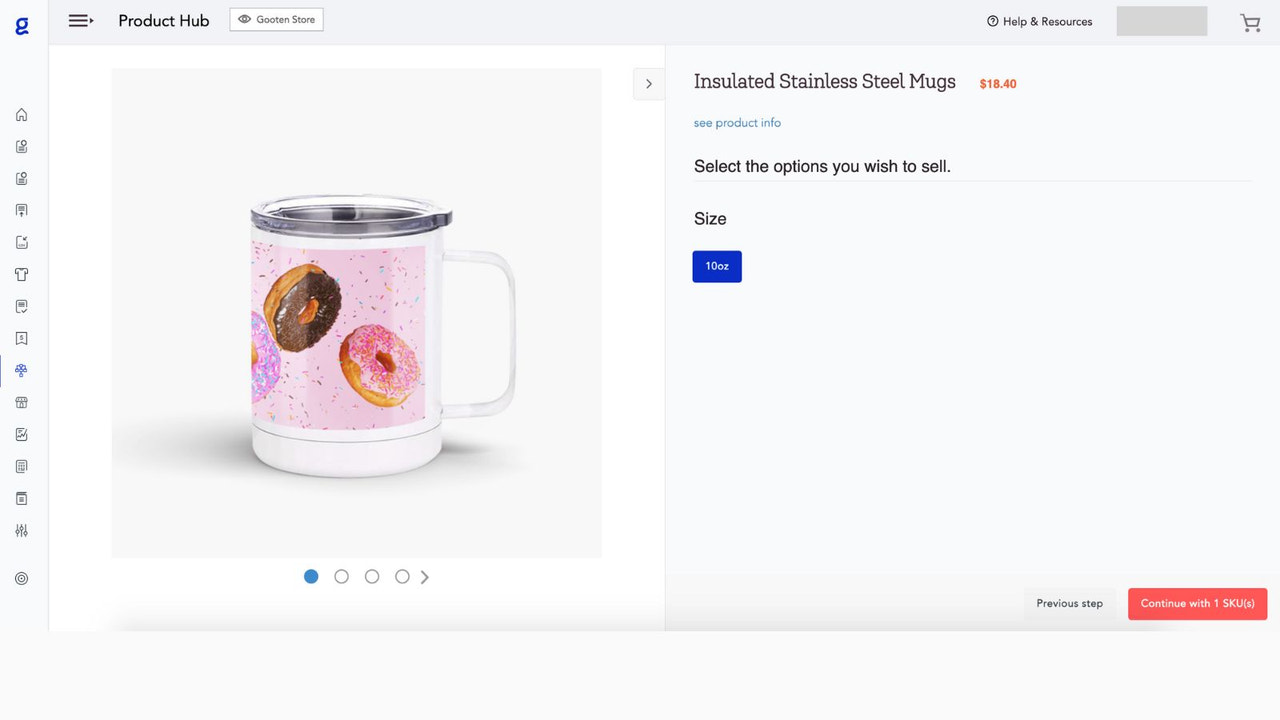Open the 'see product info' link
1280x720 pixels.
click(x=737, y=122)
